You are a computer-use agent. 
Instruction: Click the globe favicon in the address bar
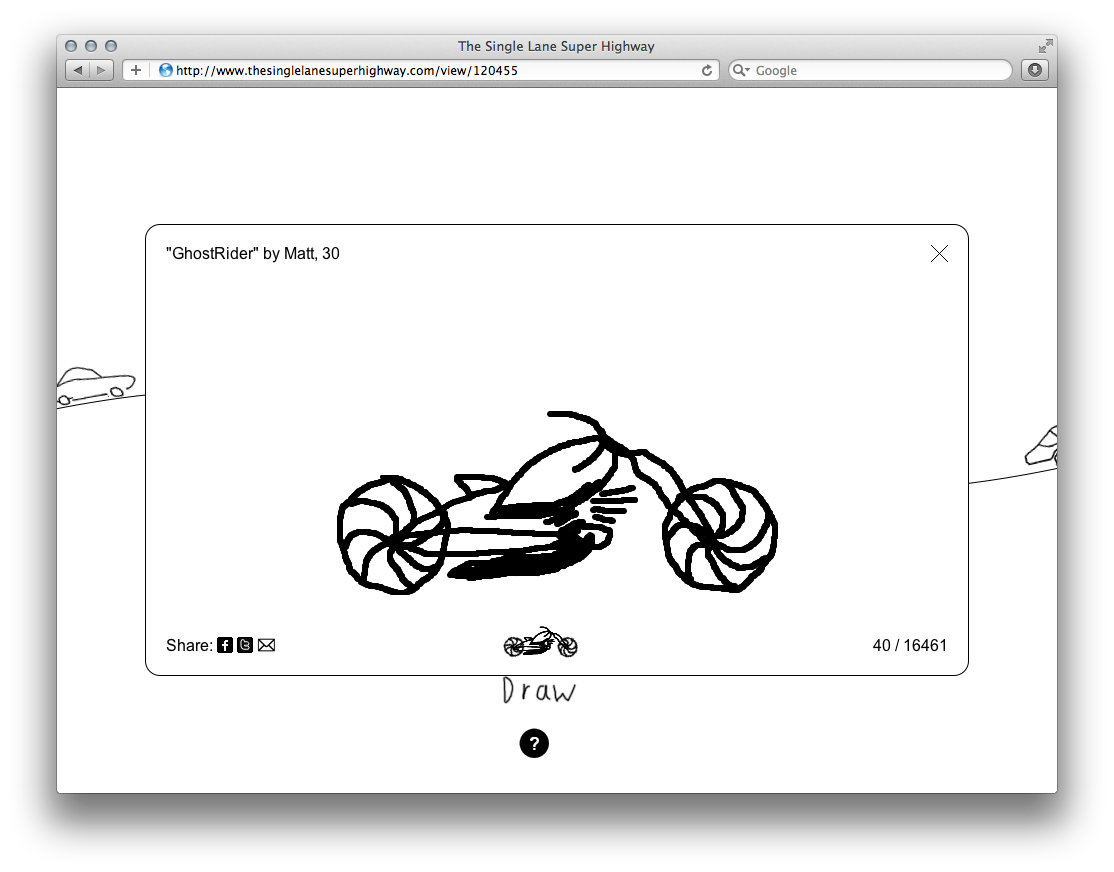tap(166, 71)
